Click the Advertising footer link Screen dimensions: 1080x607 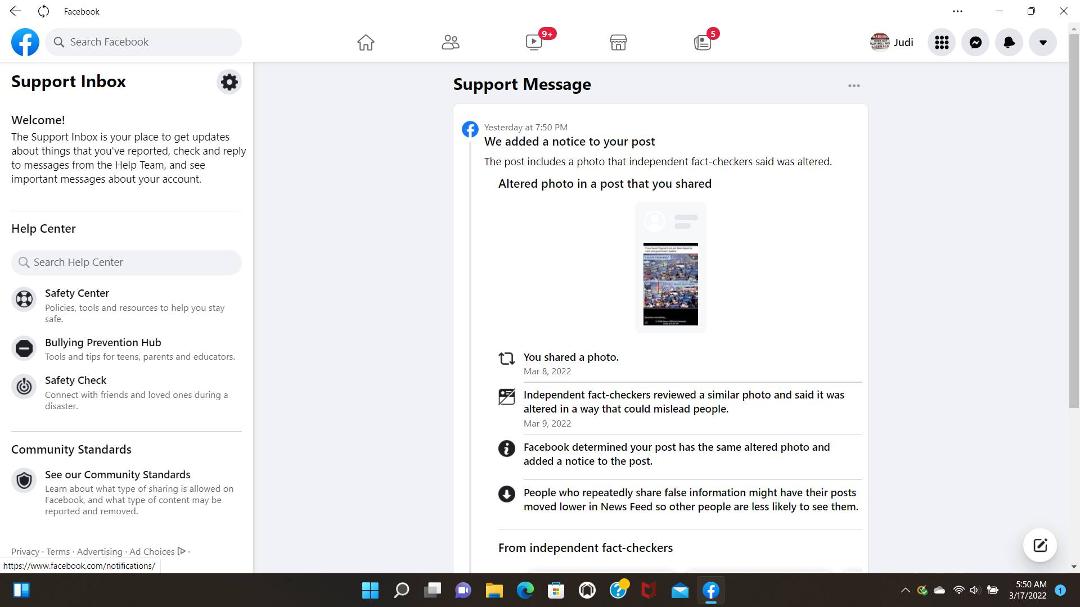(99, 552)
